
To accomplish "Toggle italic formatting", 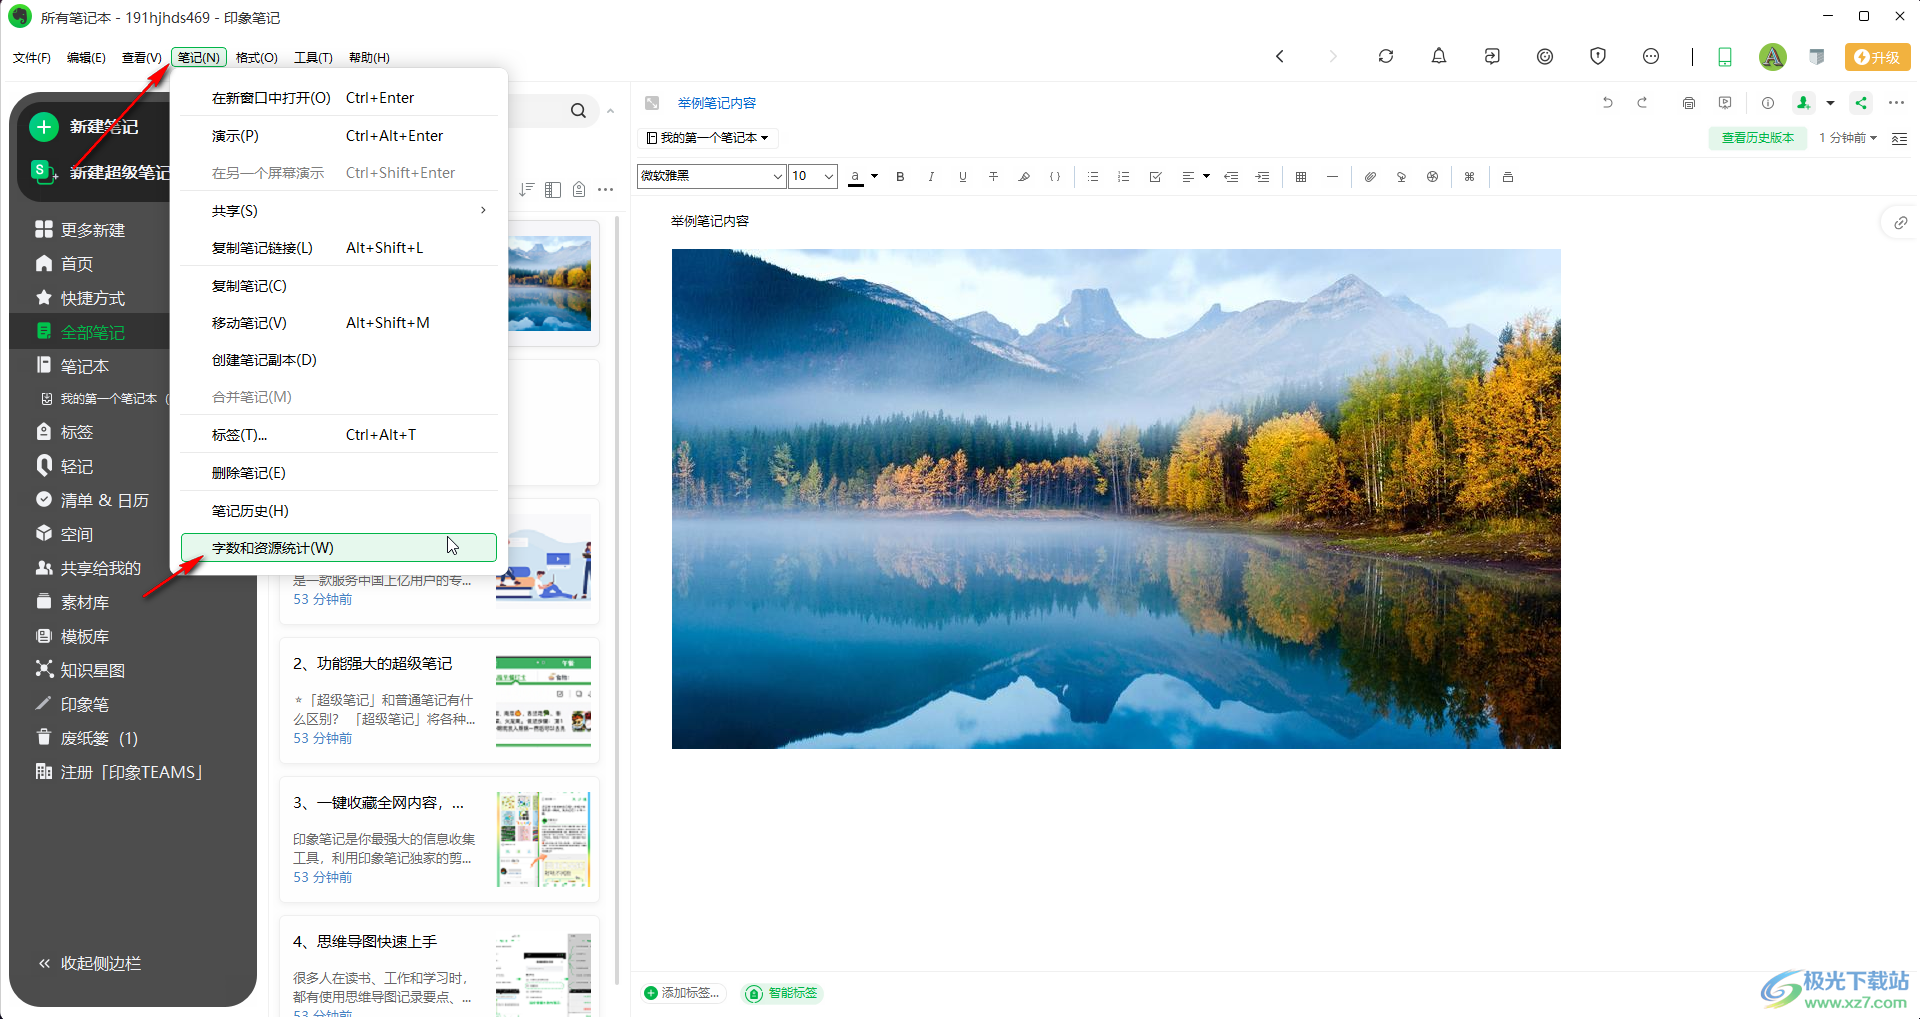I will 931,177.
